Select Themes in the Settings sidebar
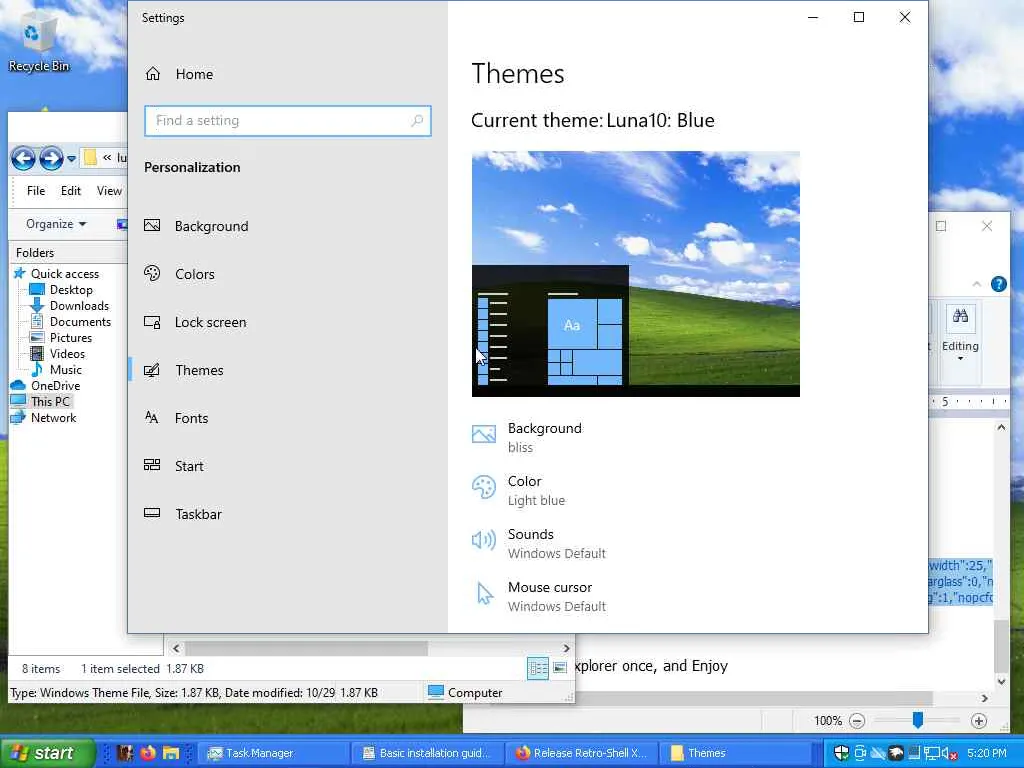Image resolution: width=1024 pixels, height=768 pixels. 184,370
